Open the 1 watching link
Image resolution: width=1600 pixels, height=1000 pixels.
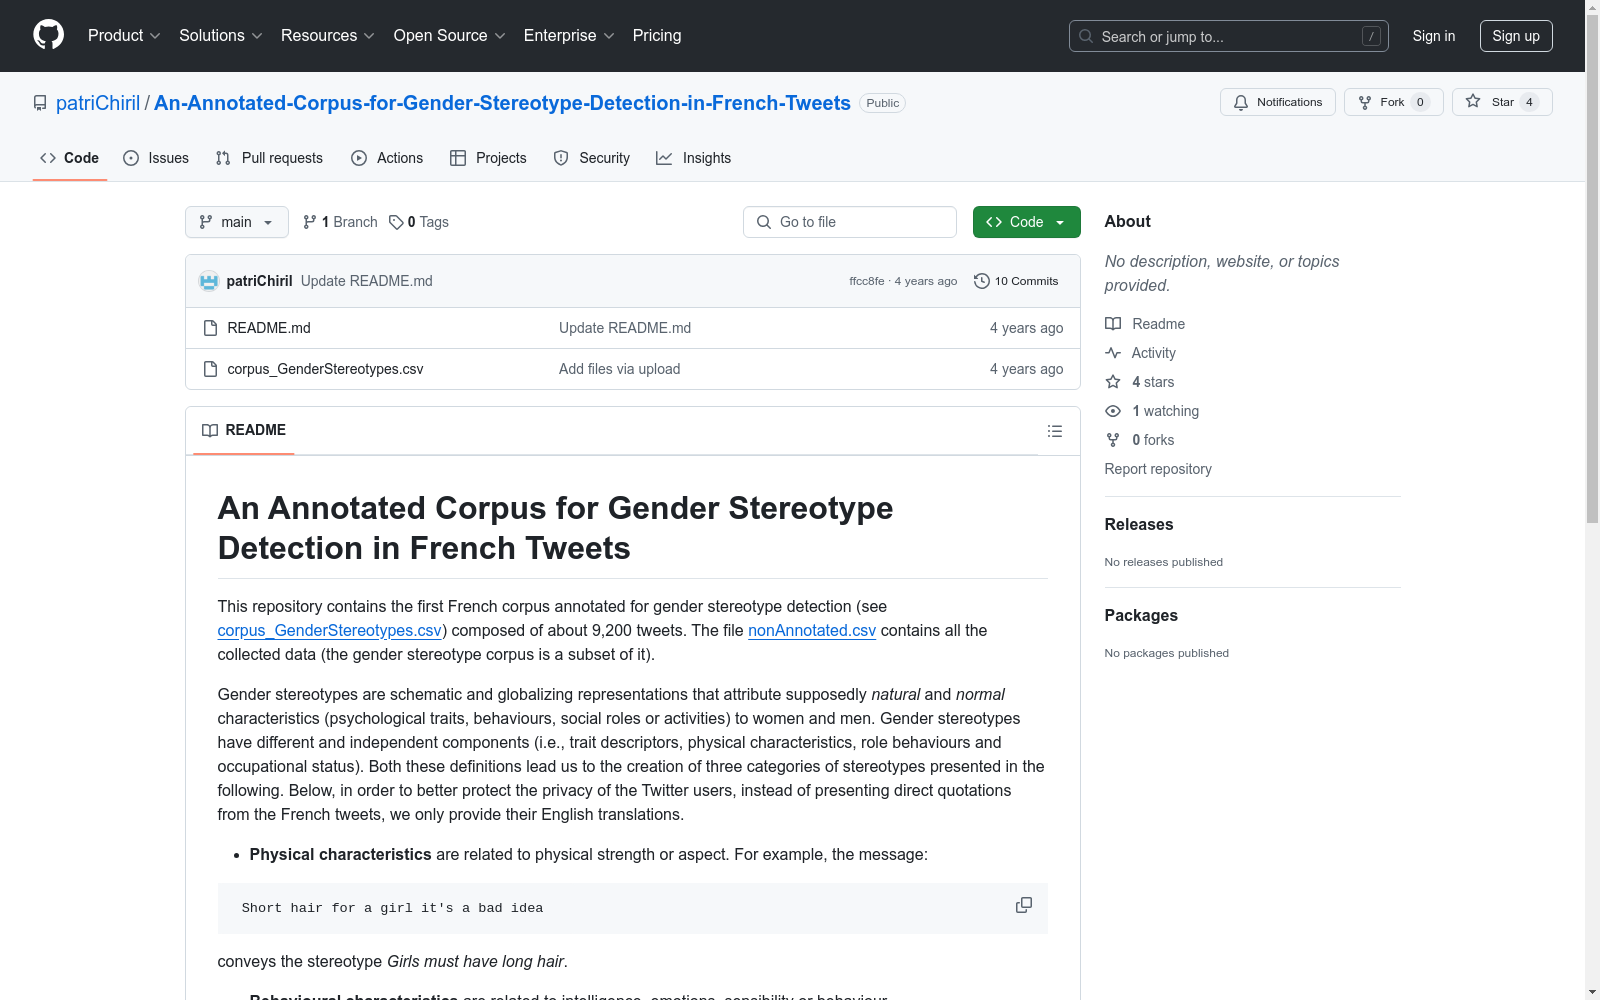[x=1152, y=411]
